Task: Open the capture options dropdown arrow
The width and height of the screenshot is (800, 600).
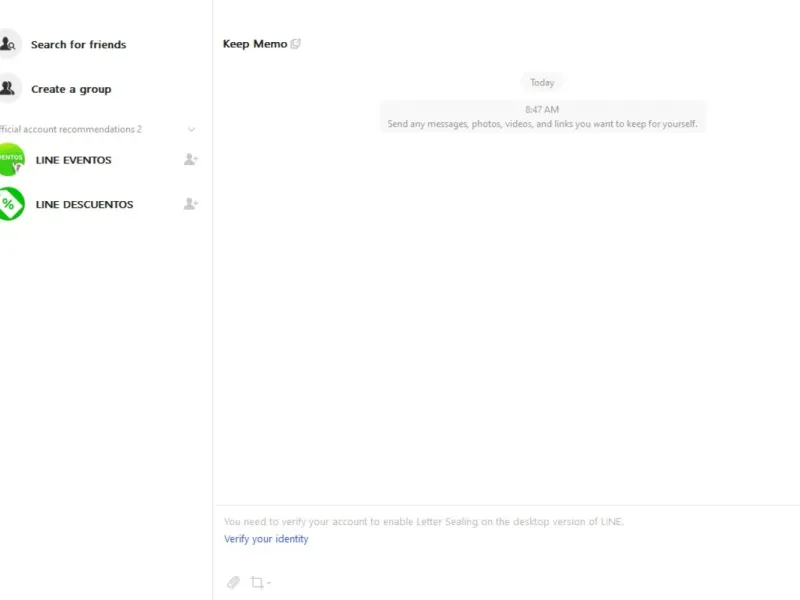Action: (269, 583)
